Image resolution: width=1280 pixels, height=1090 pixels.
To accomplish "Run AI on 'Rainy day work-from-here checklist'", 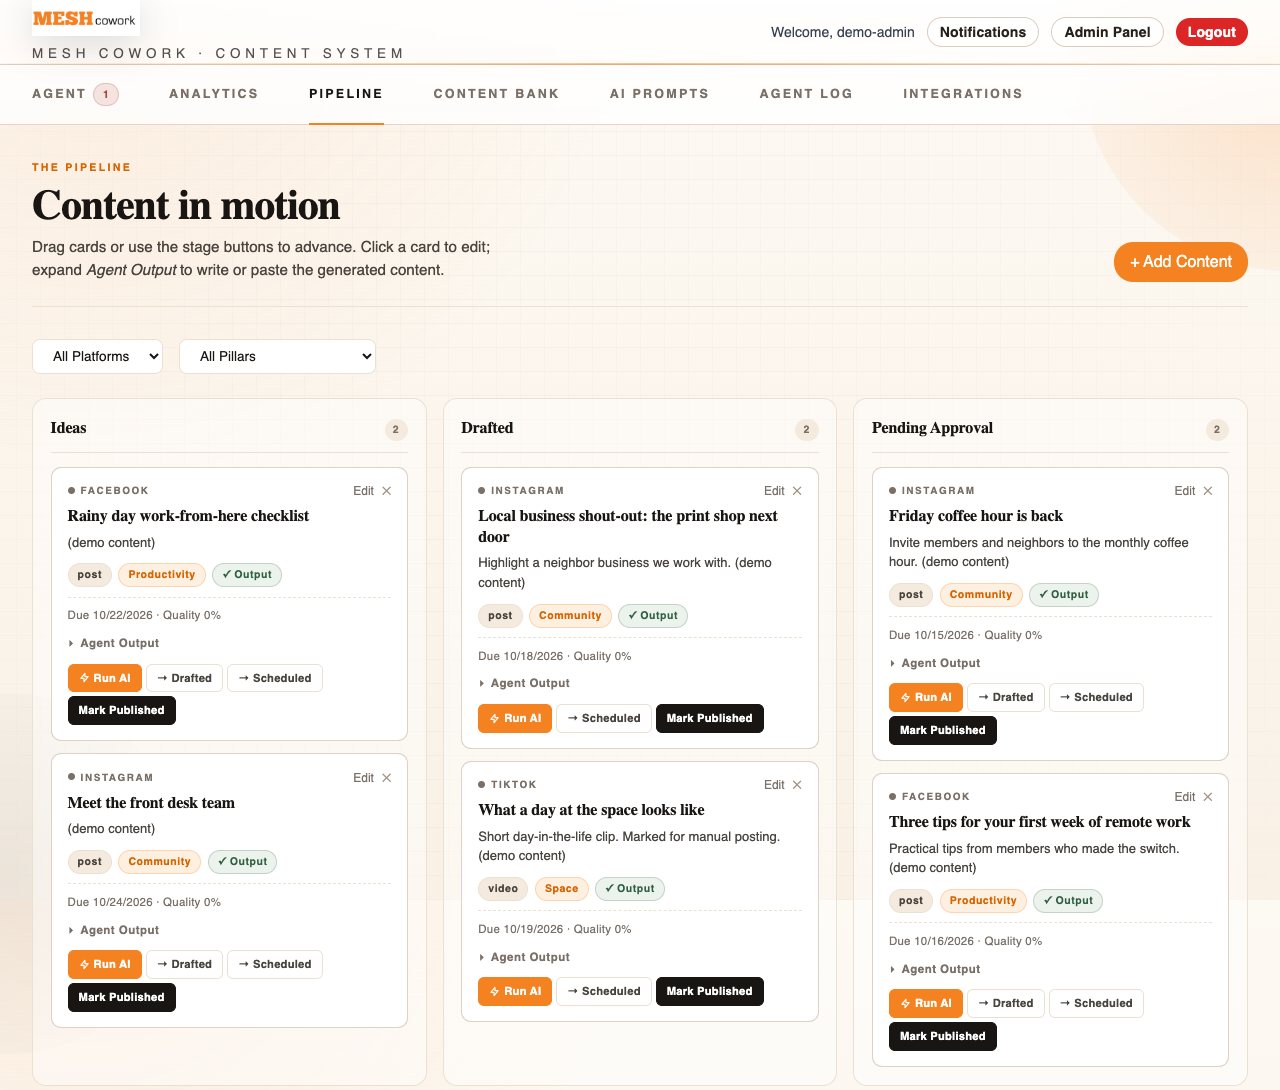I will 105,678.
